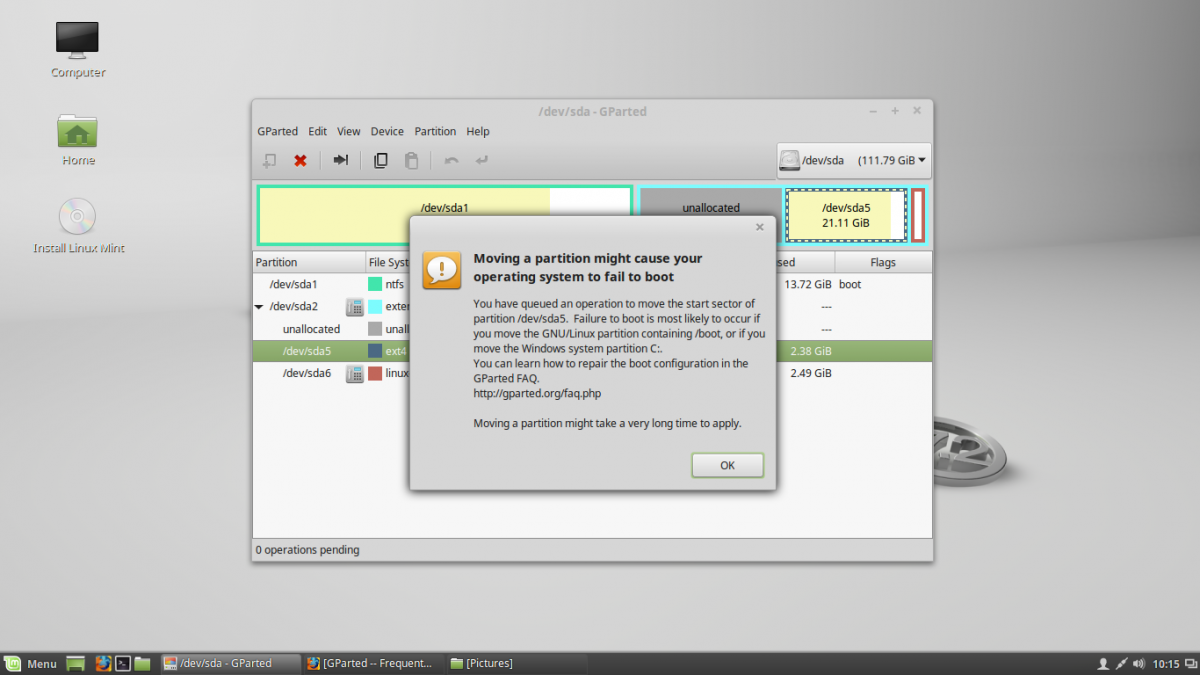
Task: Launch Firefox from the taskbar launcher
Action: pos(102,663)
